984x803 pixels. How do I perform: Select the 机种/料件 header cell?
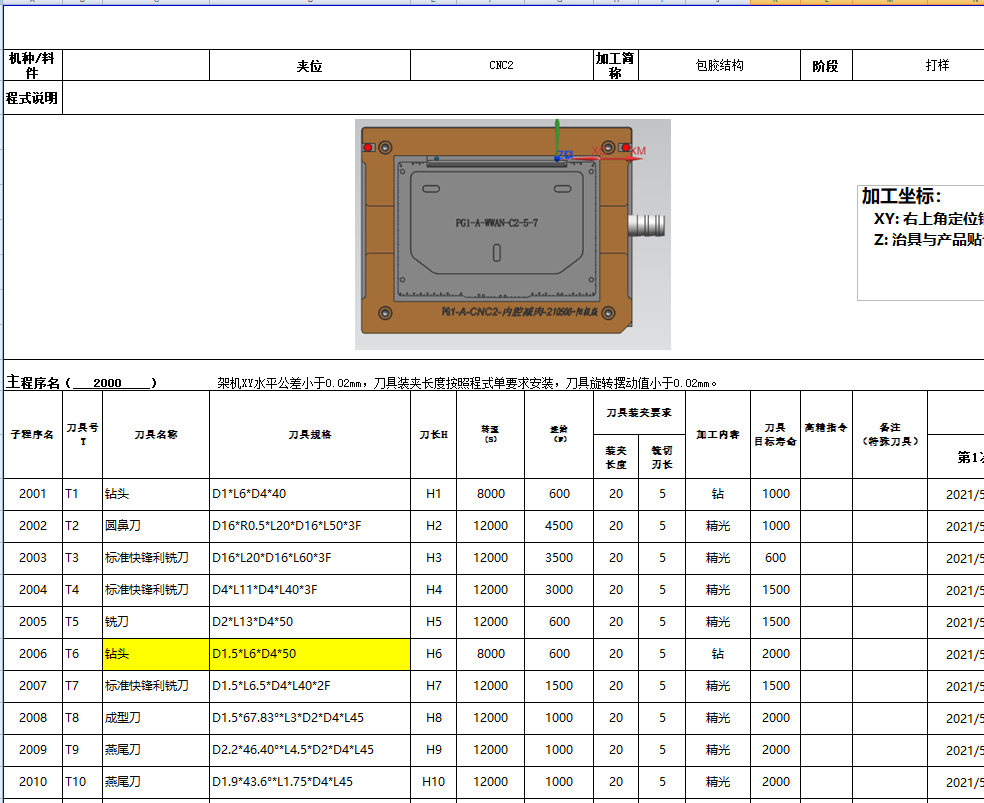coord(32,64)
